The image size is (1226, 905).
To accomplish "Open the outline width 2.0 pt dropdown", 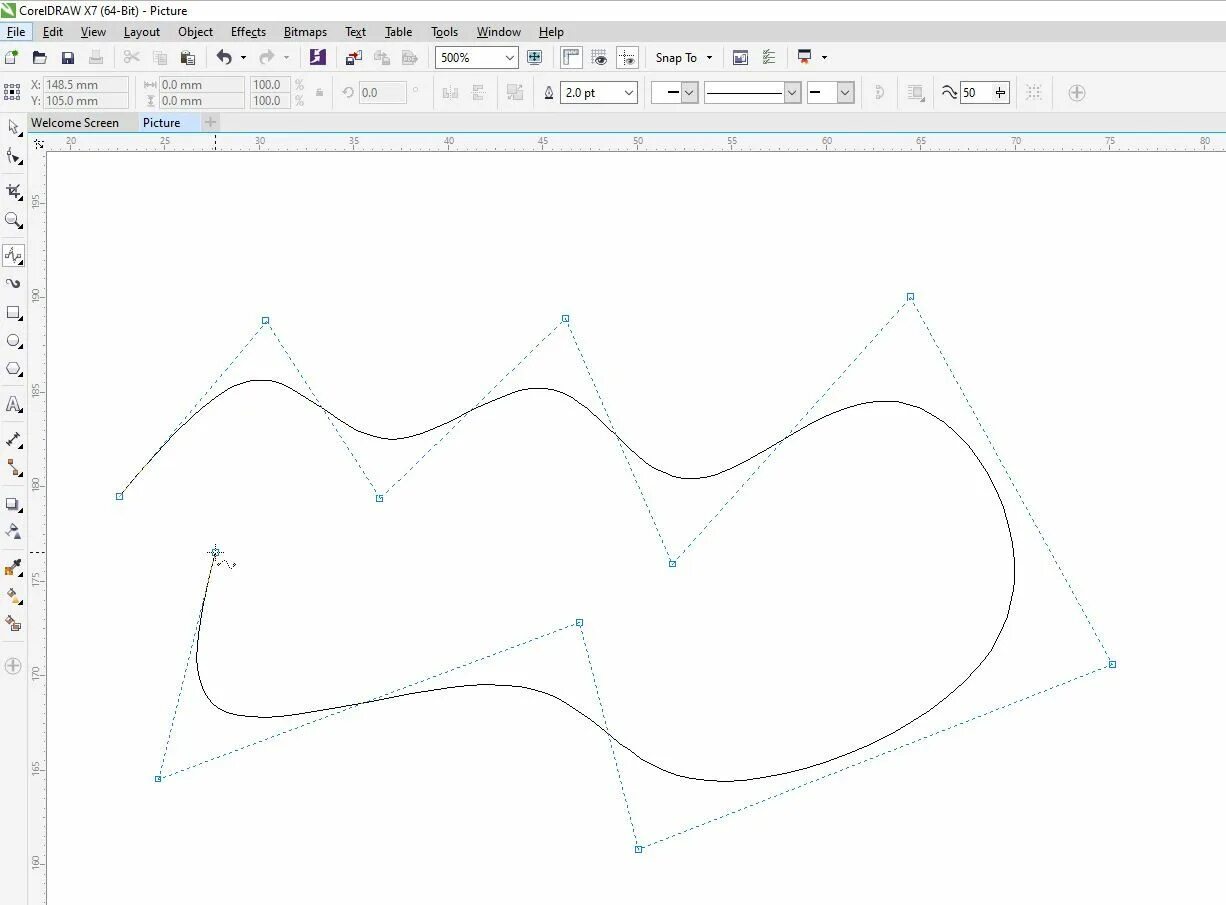I will click(x=629, y=92).
